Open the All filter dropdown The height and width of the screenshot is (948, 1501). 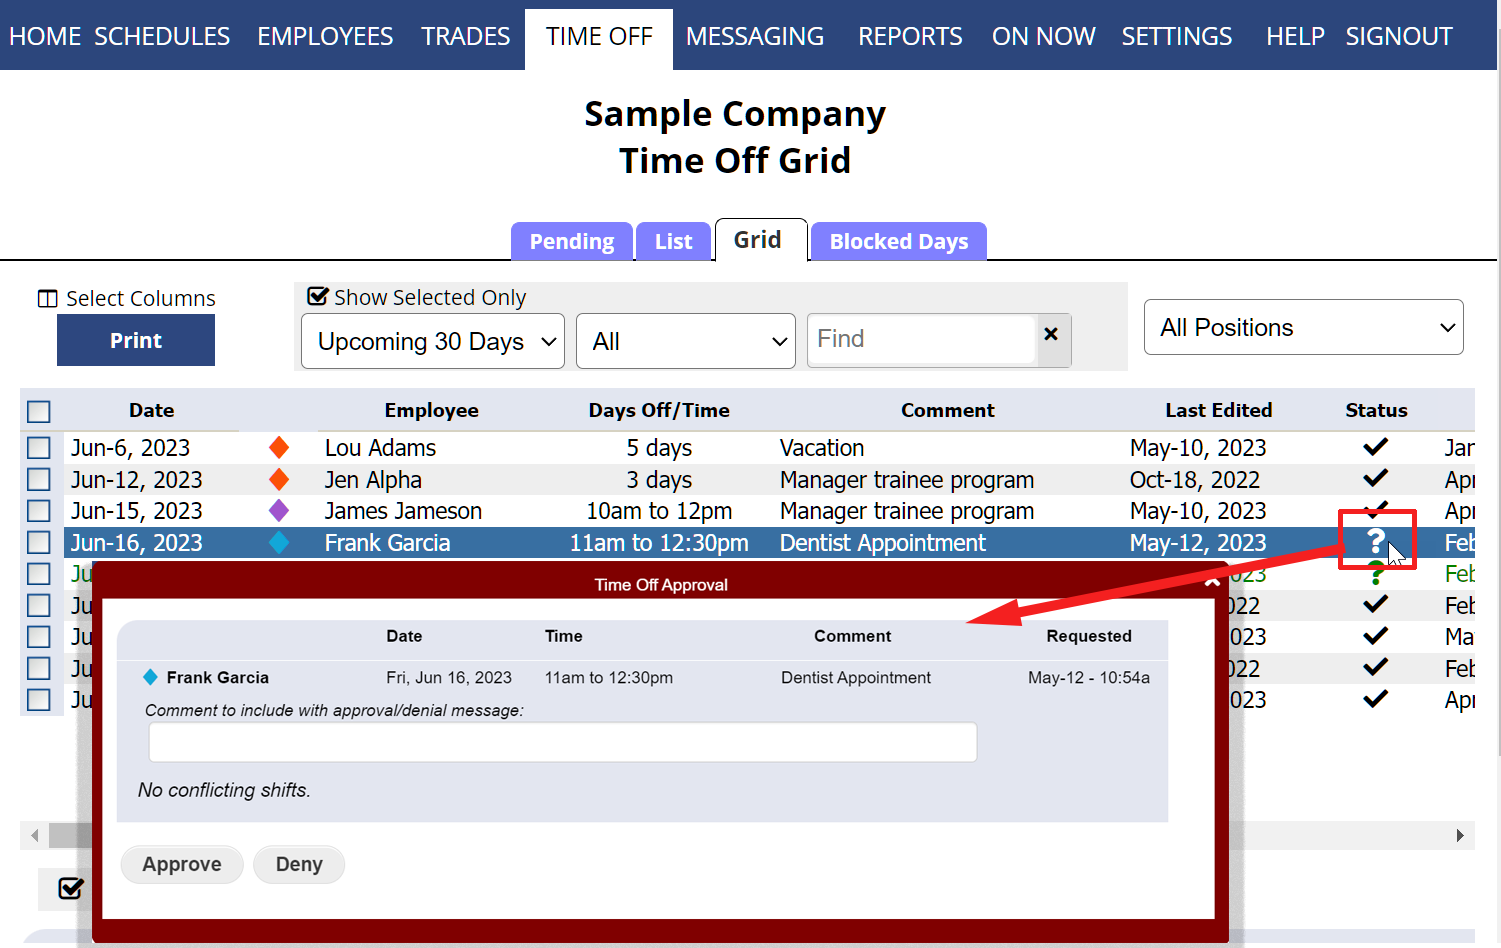pos(686,341)
